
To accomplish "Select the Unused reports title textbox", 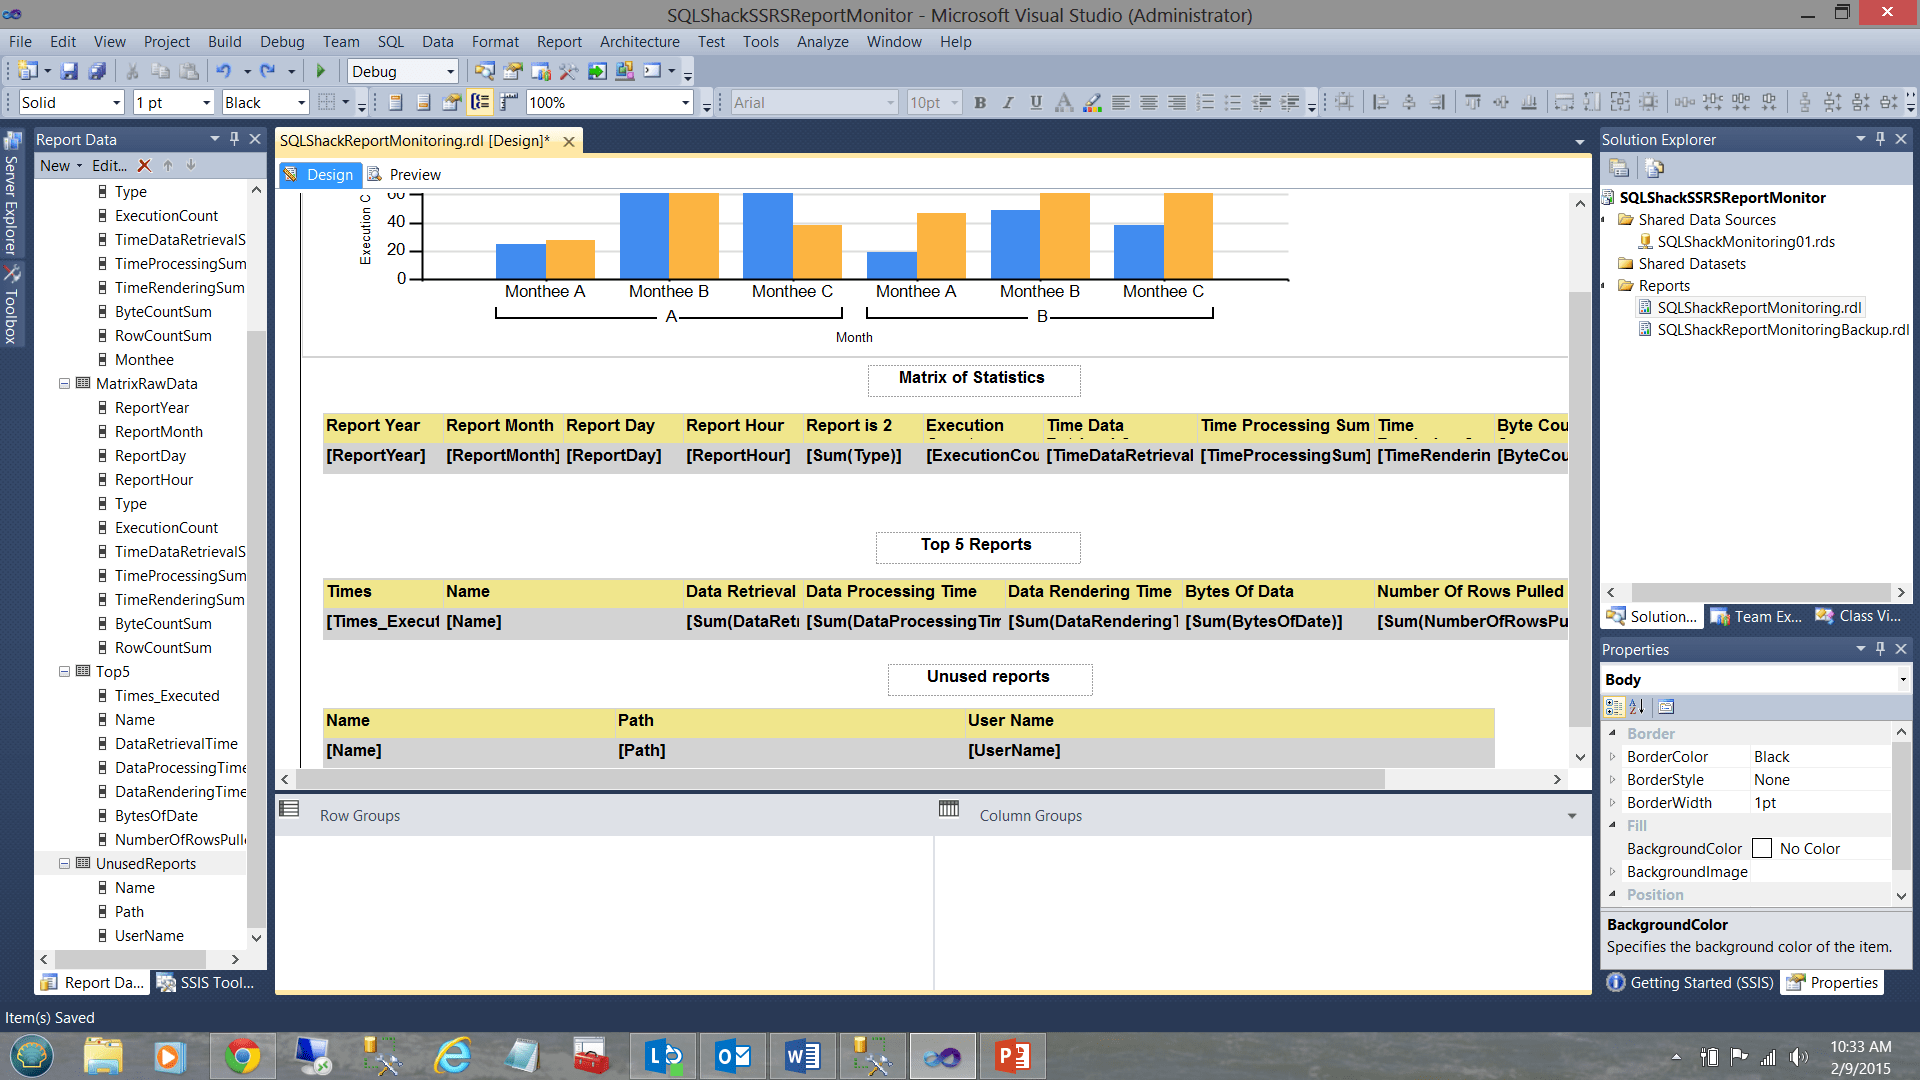I will [988, 678].
